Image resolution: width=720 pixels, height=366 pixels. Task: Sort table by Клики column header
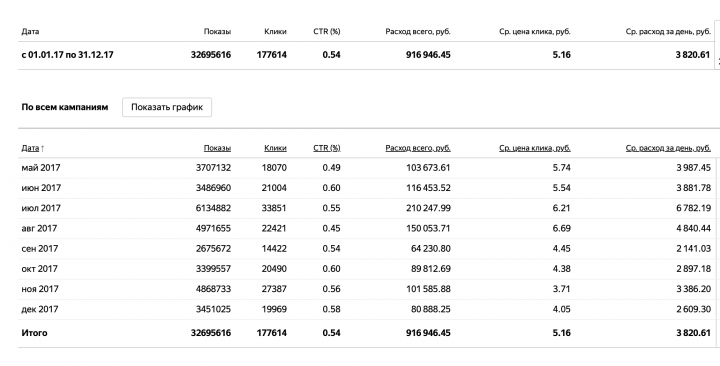(x=275, y=148)
